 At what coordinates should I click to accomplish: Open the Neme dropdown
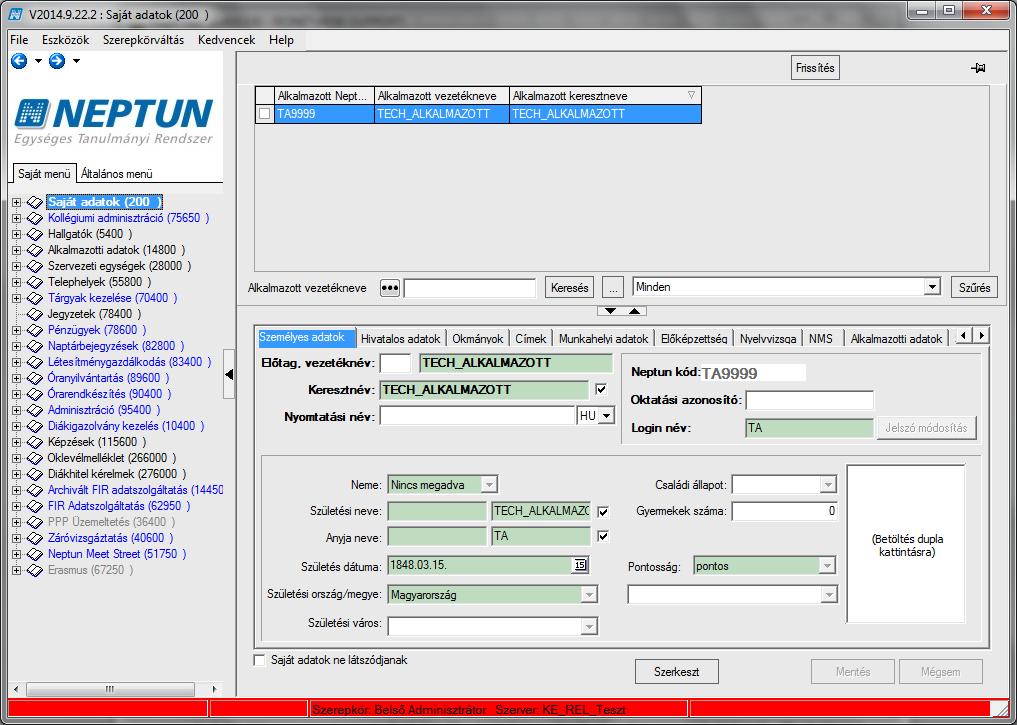[489, 484]
